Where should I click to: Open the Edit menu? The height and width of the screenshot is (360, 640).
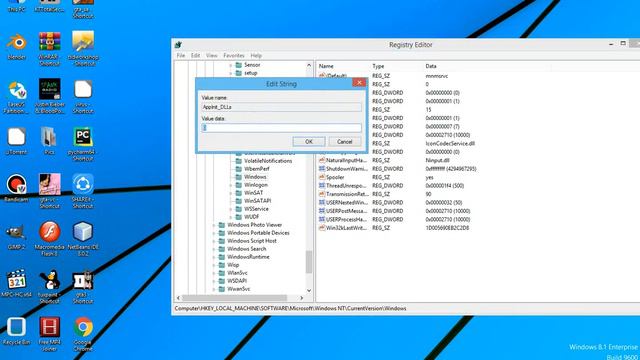(x=196, y=56)
